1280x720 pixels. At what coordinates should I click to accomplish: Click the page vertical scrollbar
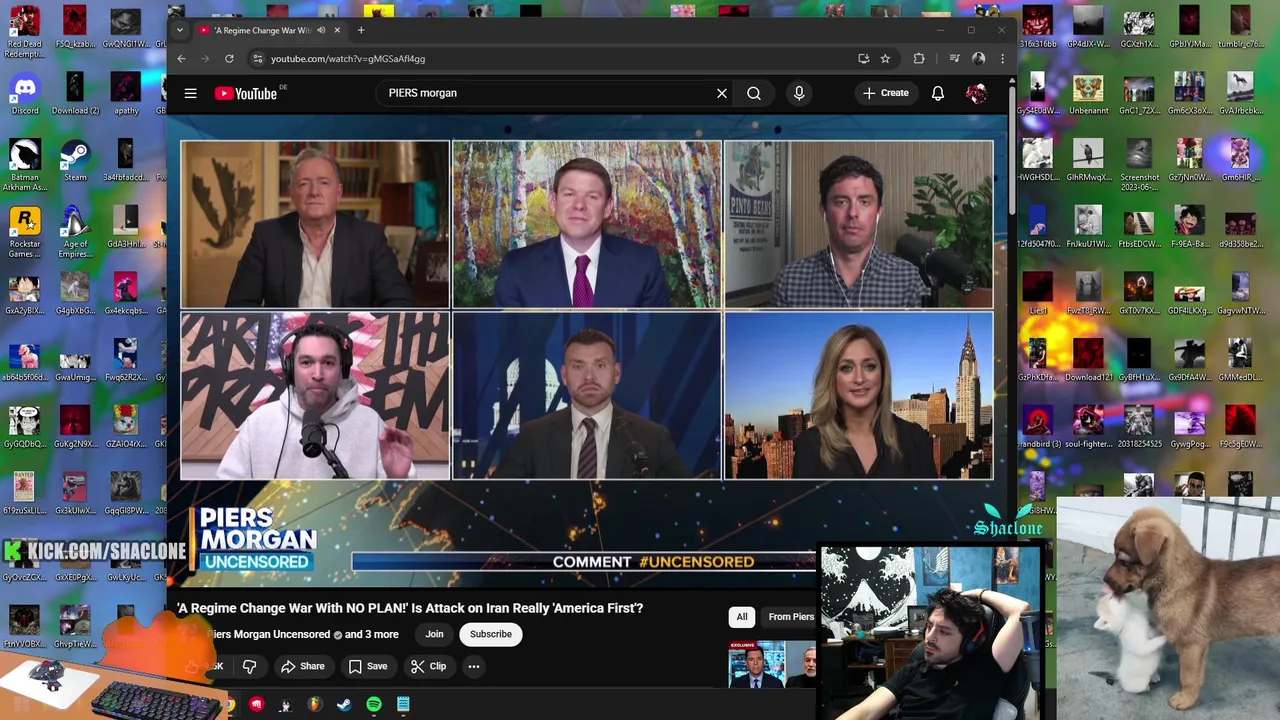(x=1011, y=150)
